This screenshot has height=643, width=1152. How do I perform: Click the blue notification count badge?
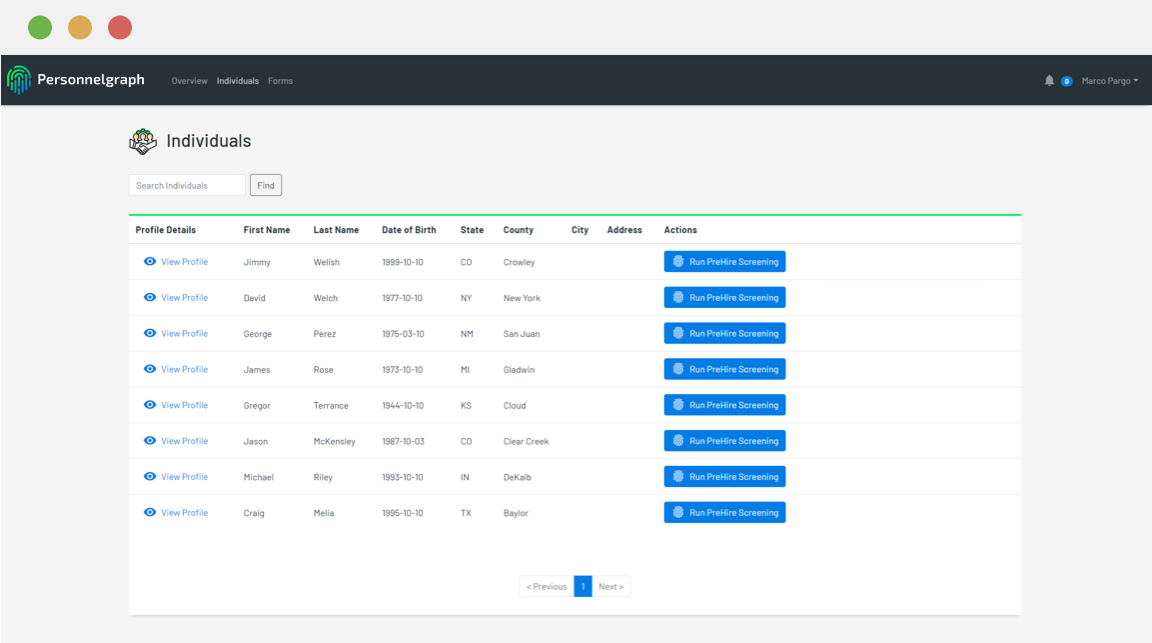pyautogui.click(x=1067, y=81)
